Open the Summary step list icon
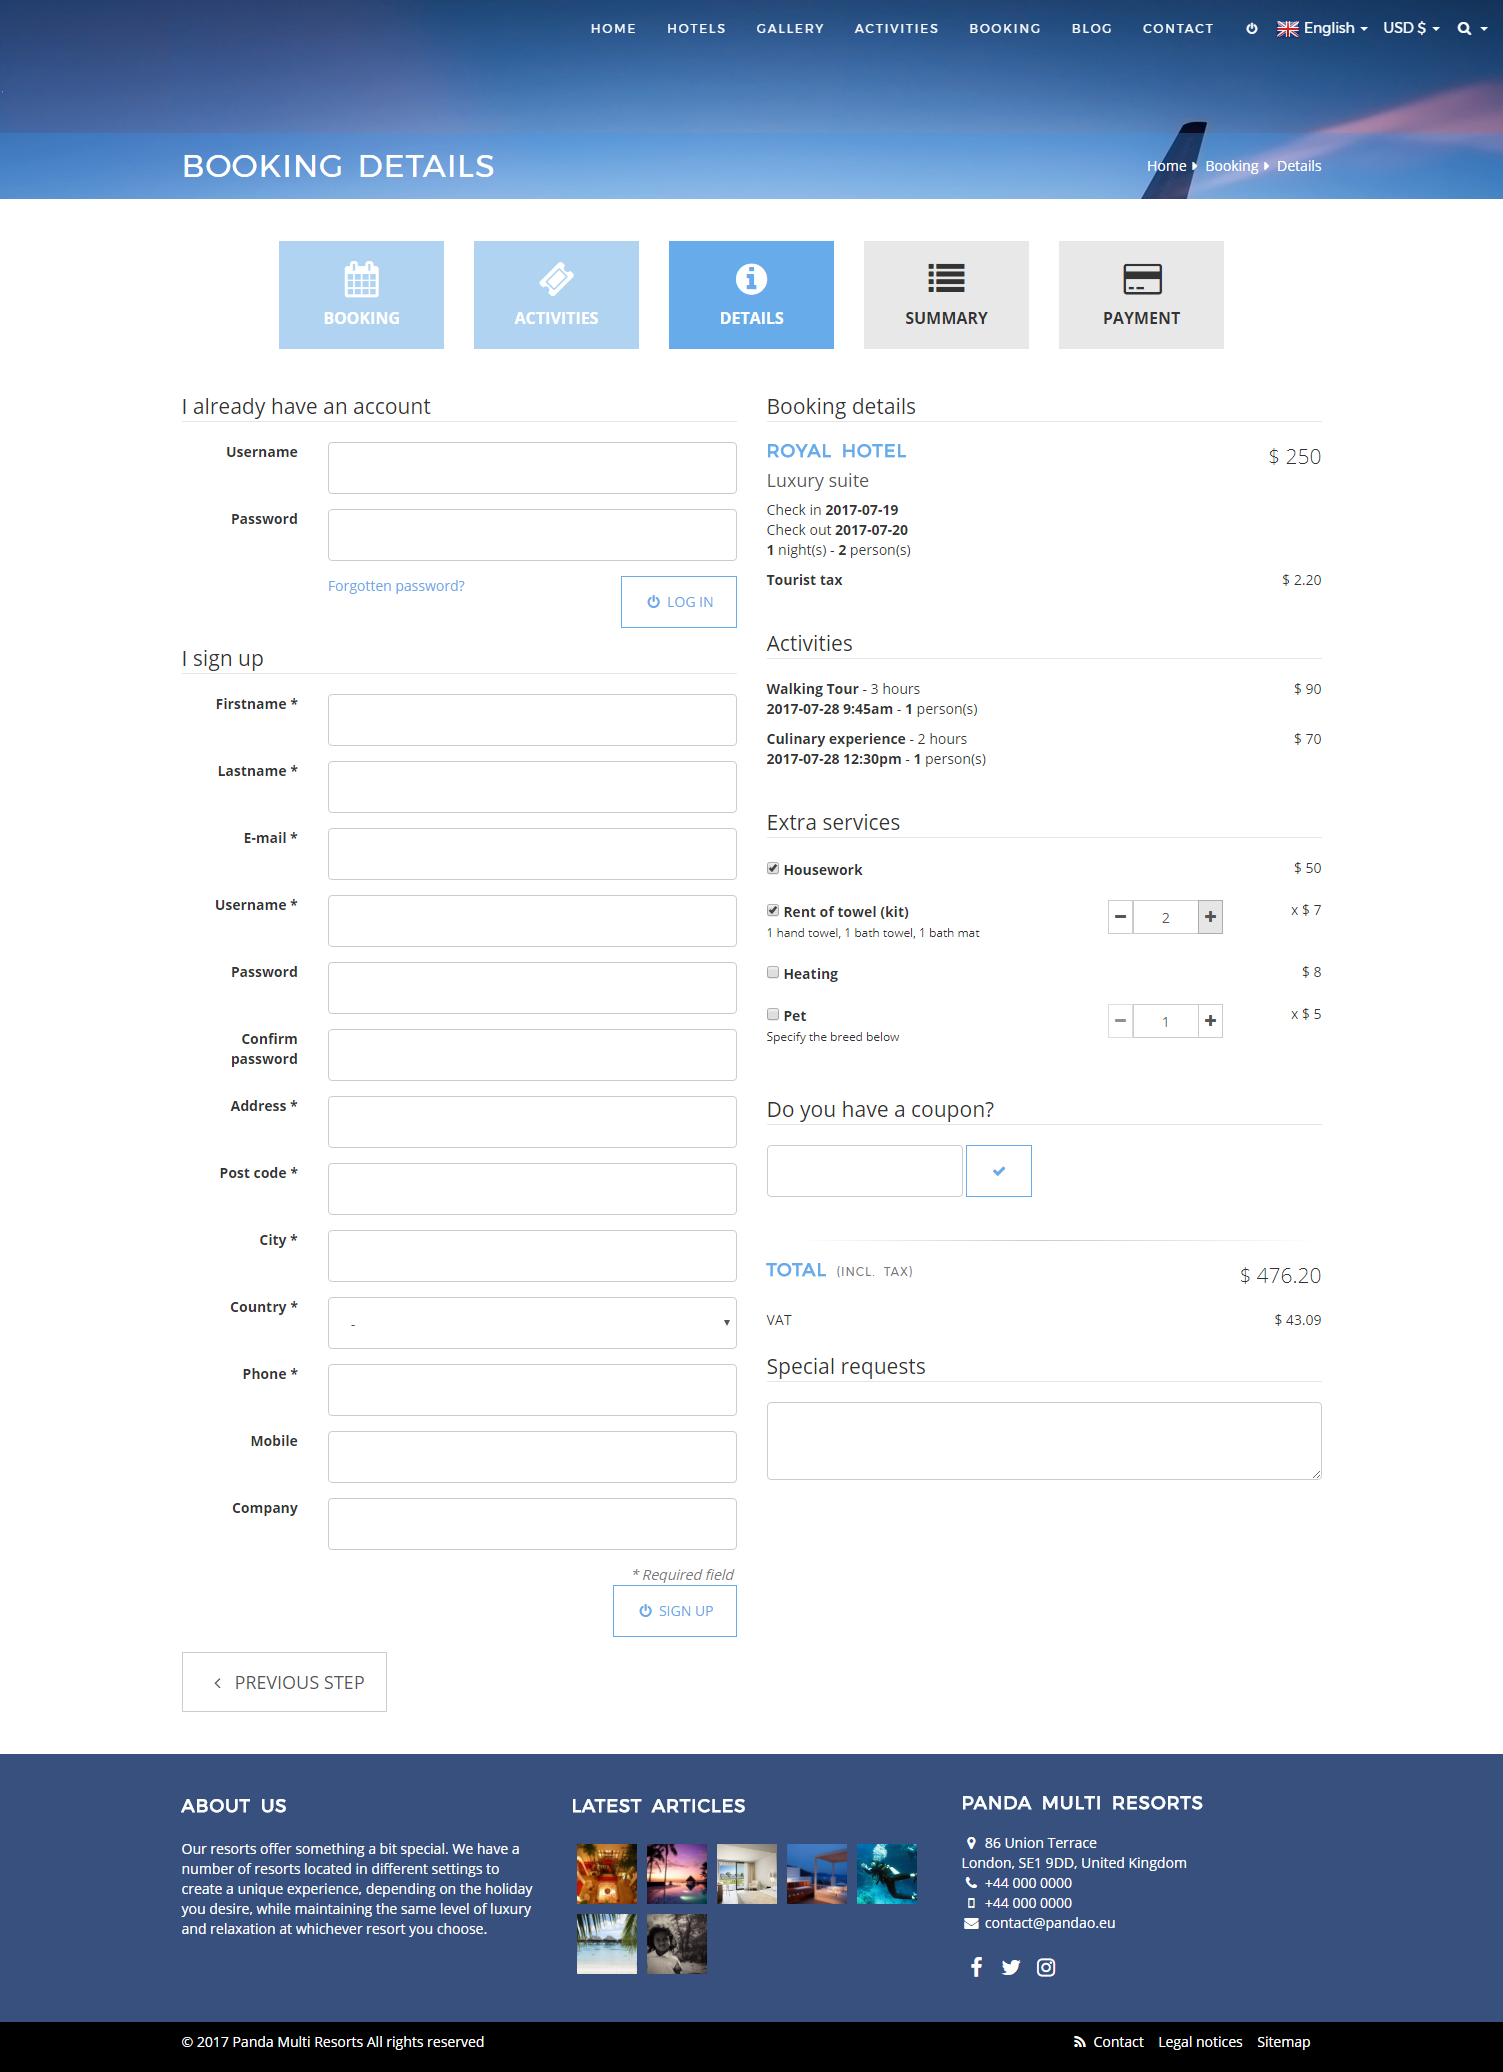This screenshot has width=1503, height=2072. (946, 278)
